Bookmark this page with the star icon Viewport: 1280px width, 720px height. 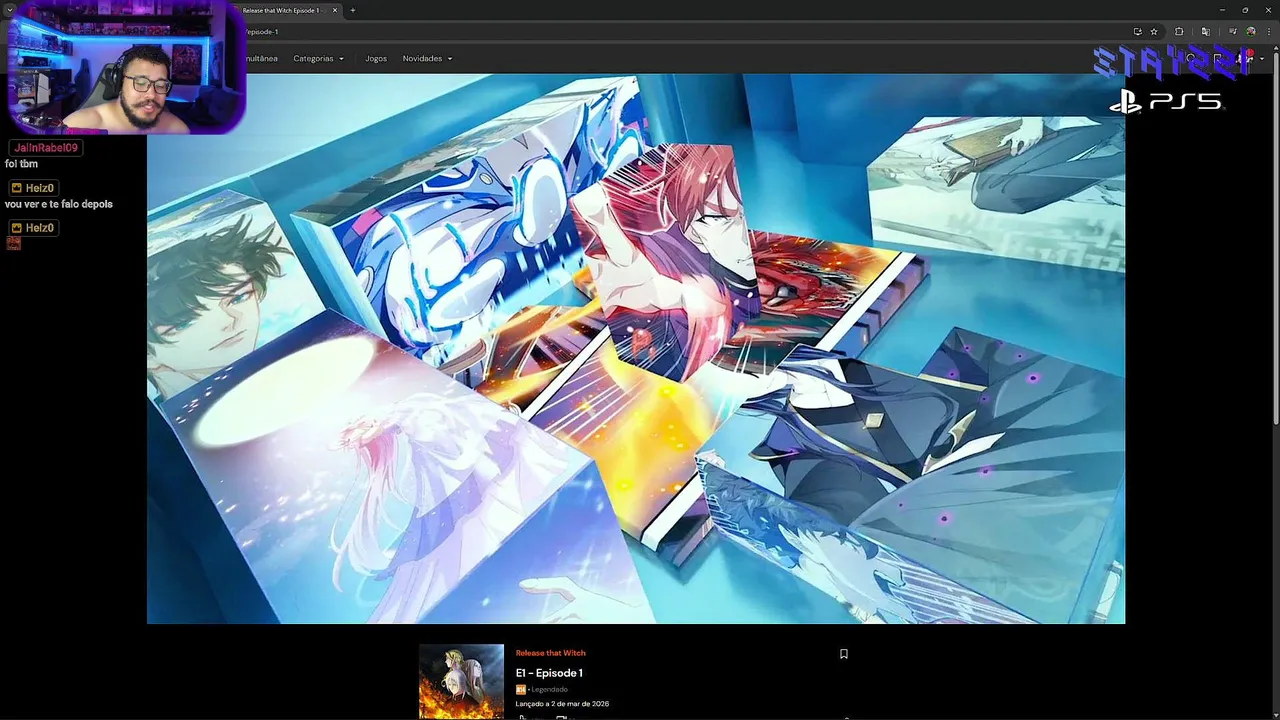pyautogui.click(x=1154, y=32)
